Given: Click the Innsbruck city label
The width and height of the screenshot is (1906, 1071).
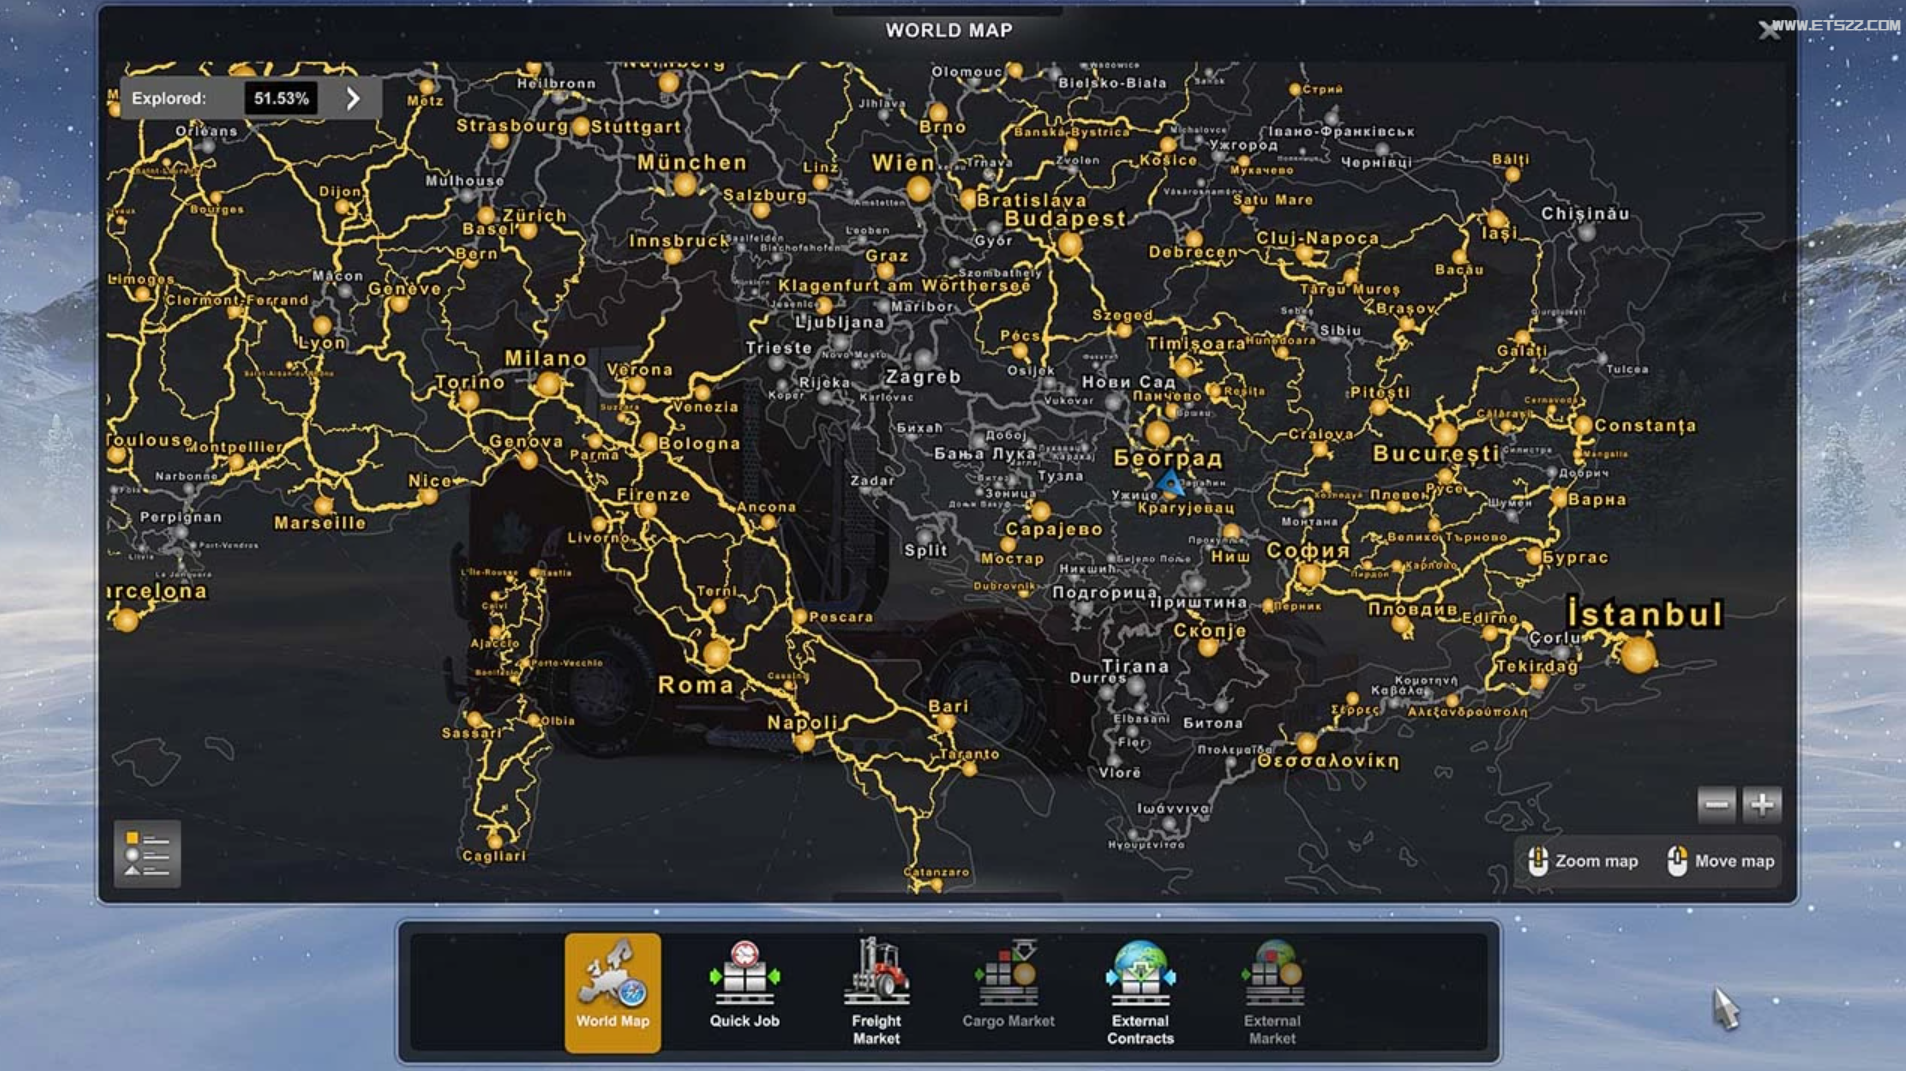Looking at the screenshot, I should [679, 241].
